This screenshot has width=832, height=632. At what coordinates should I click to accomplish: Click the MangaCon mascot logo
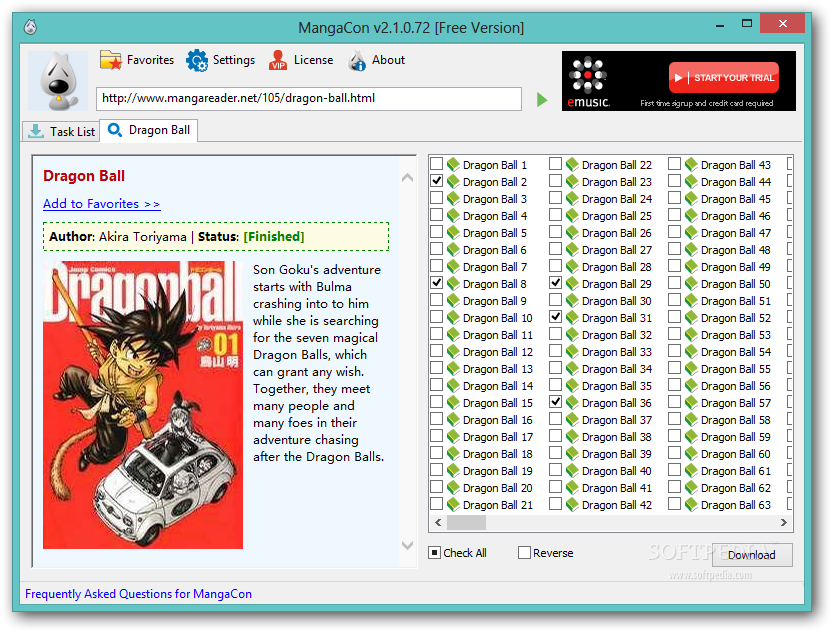[x=58, y=81]
